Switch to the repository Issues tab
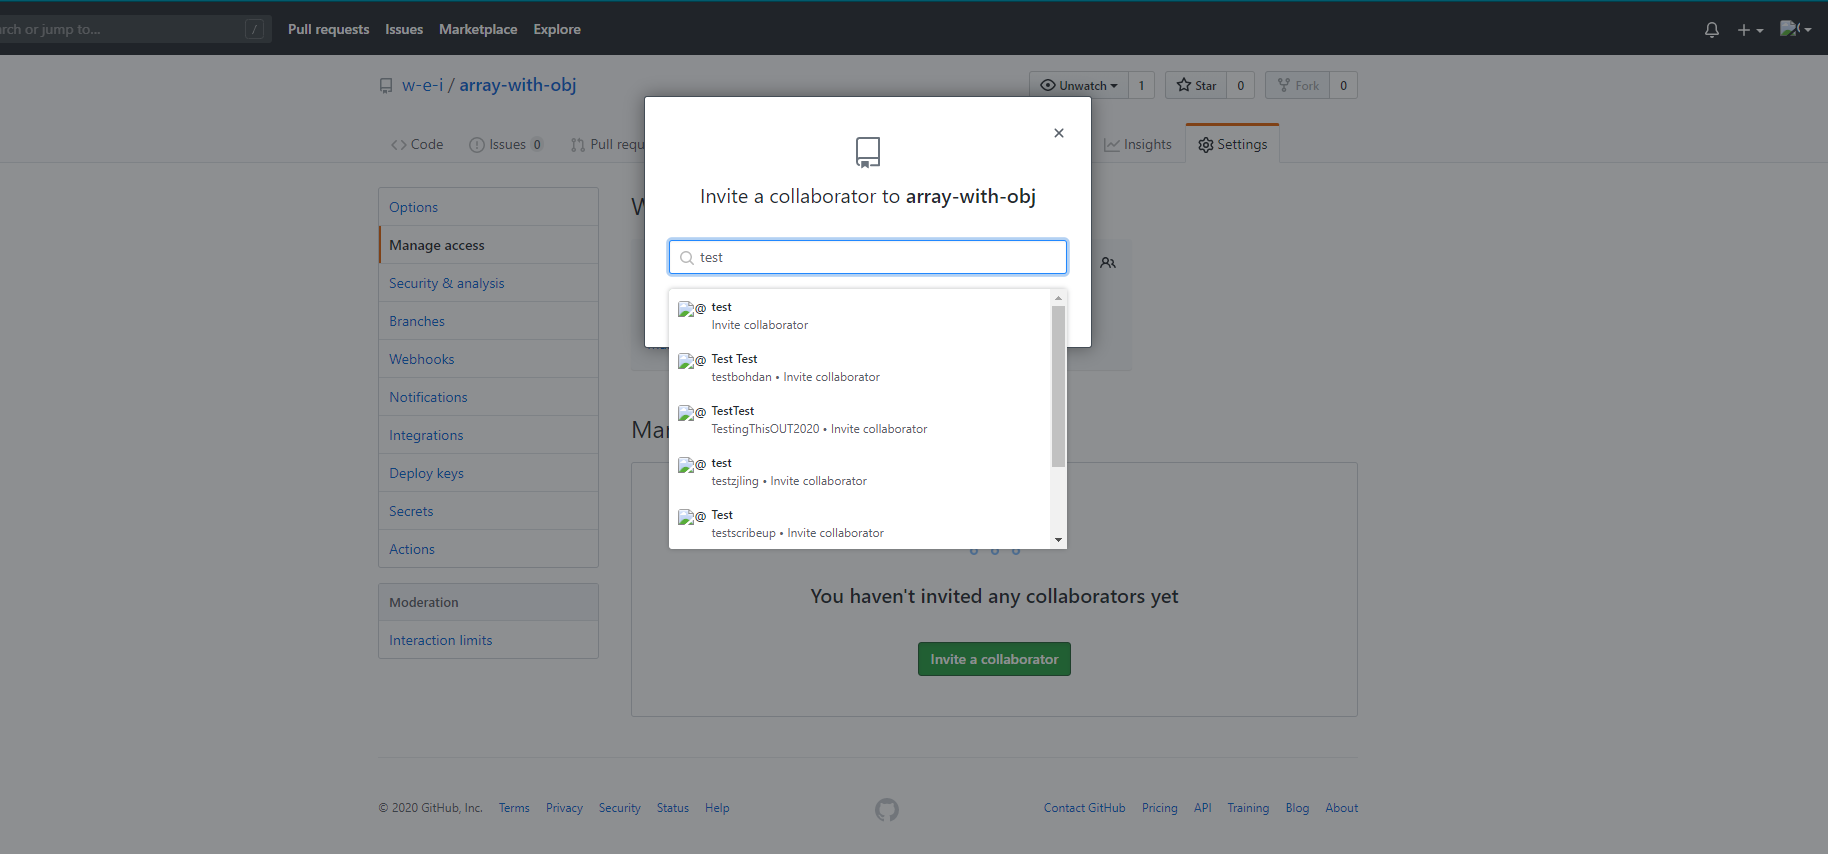1828x854 pixels. [506, 144]
